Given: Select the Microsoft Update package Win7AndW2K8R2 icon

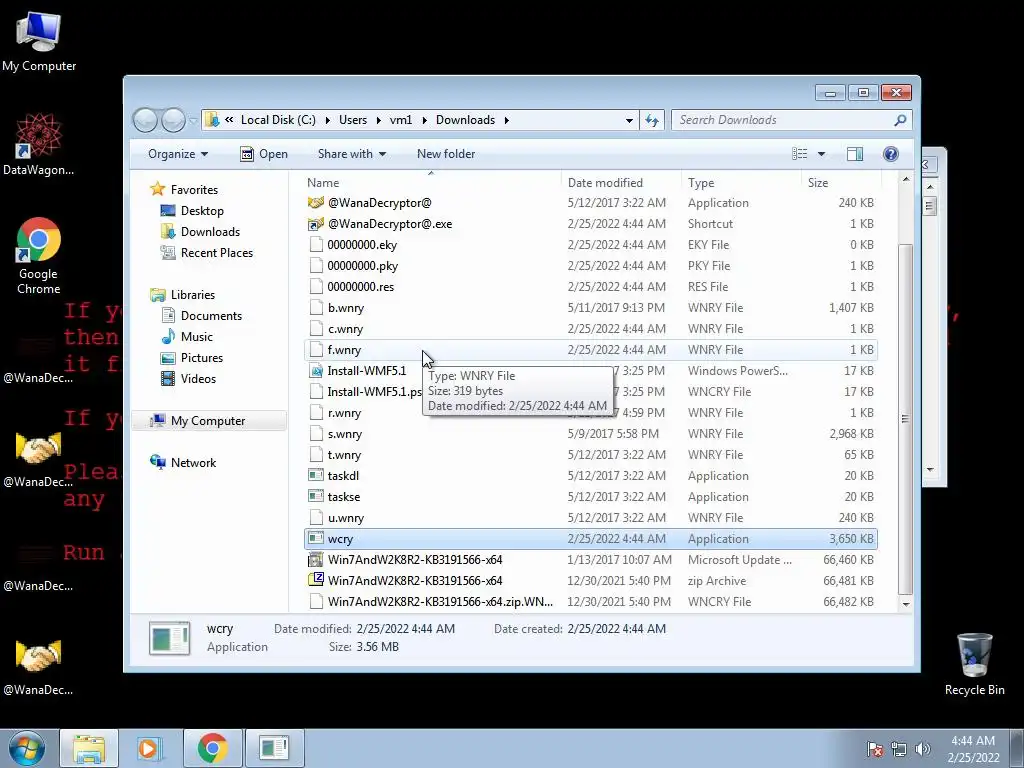Looking at the screenshot, I should tap(316, 560).
